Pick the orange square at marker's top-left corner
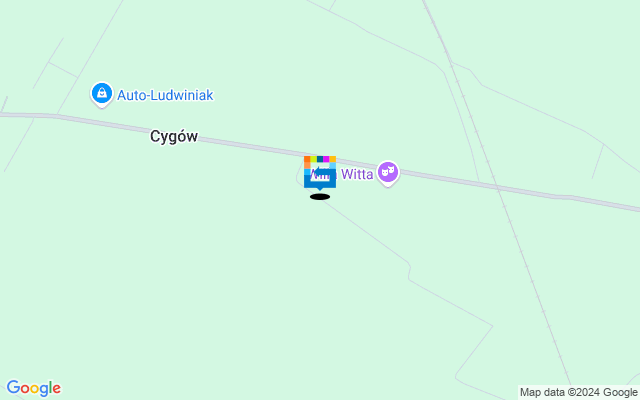 coord(307,159)
